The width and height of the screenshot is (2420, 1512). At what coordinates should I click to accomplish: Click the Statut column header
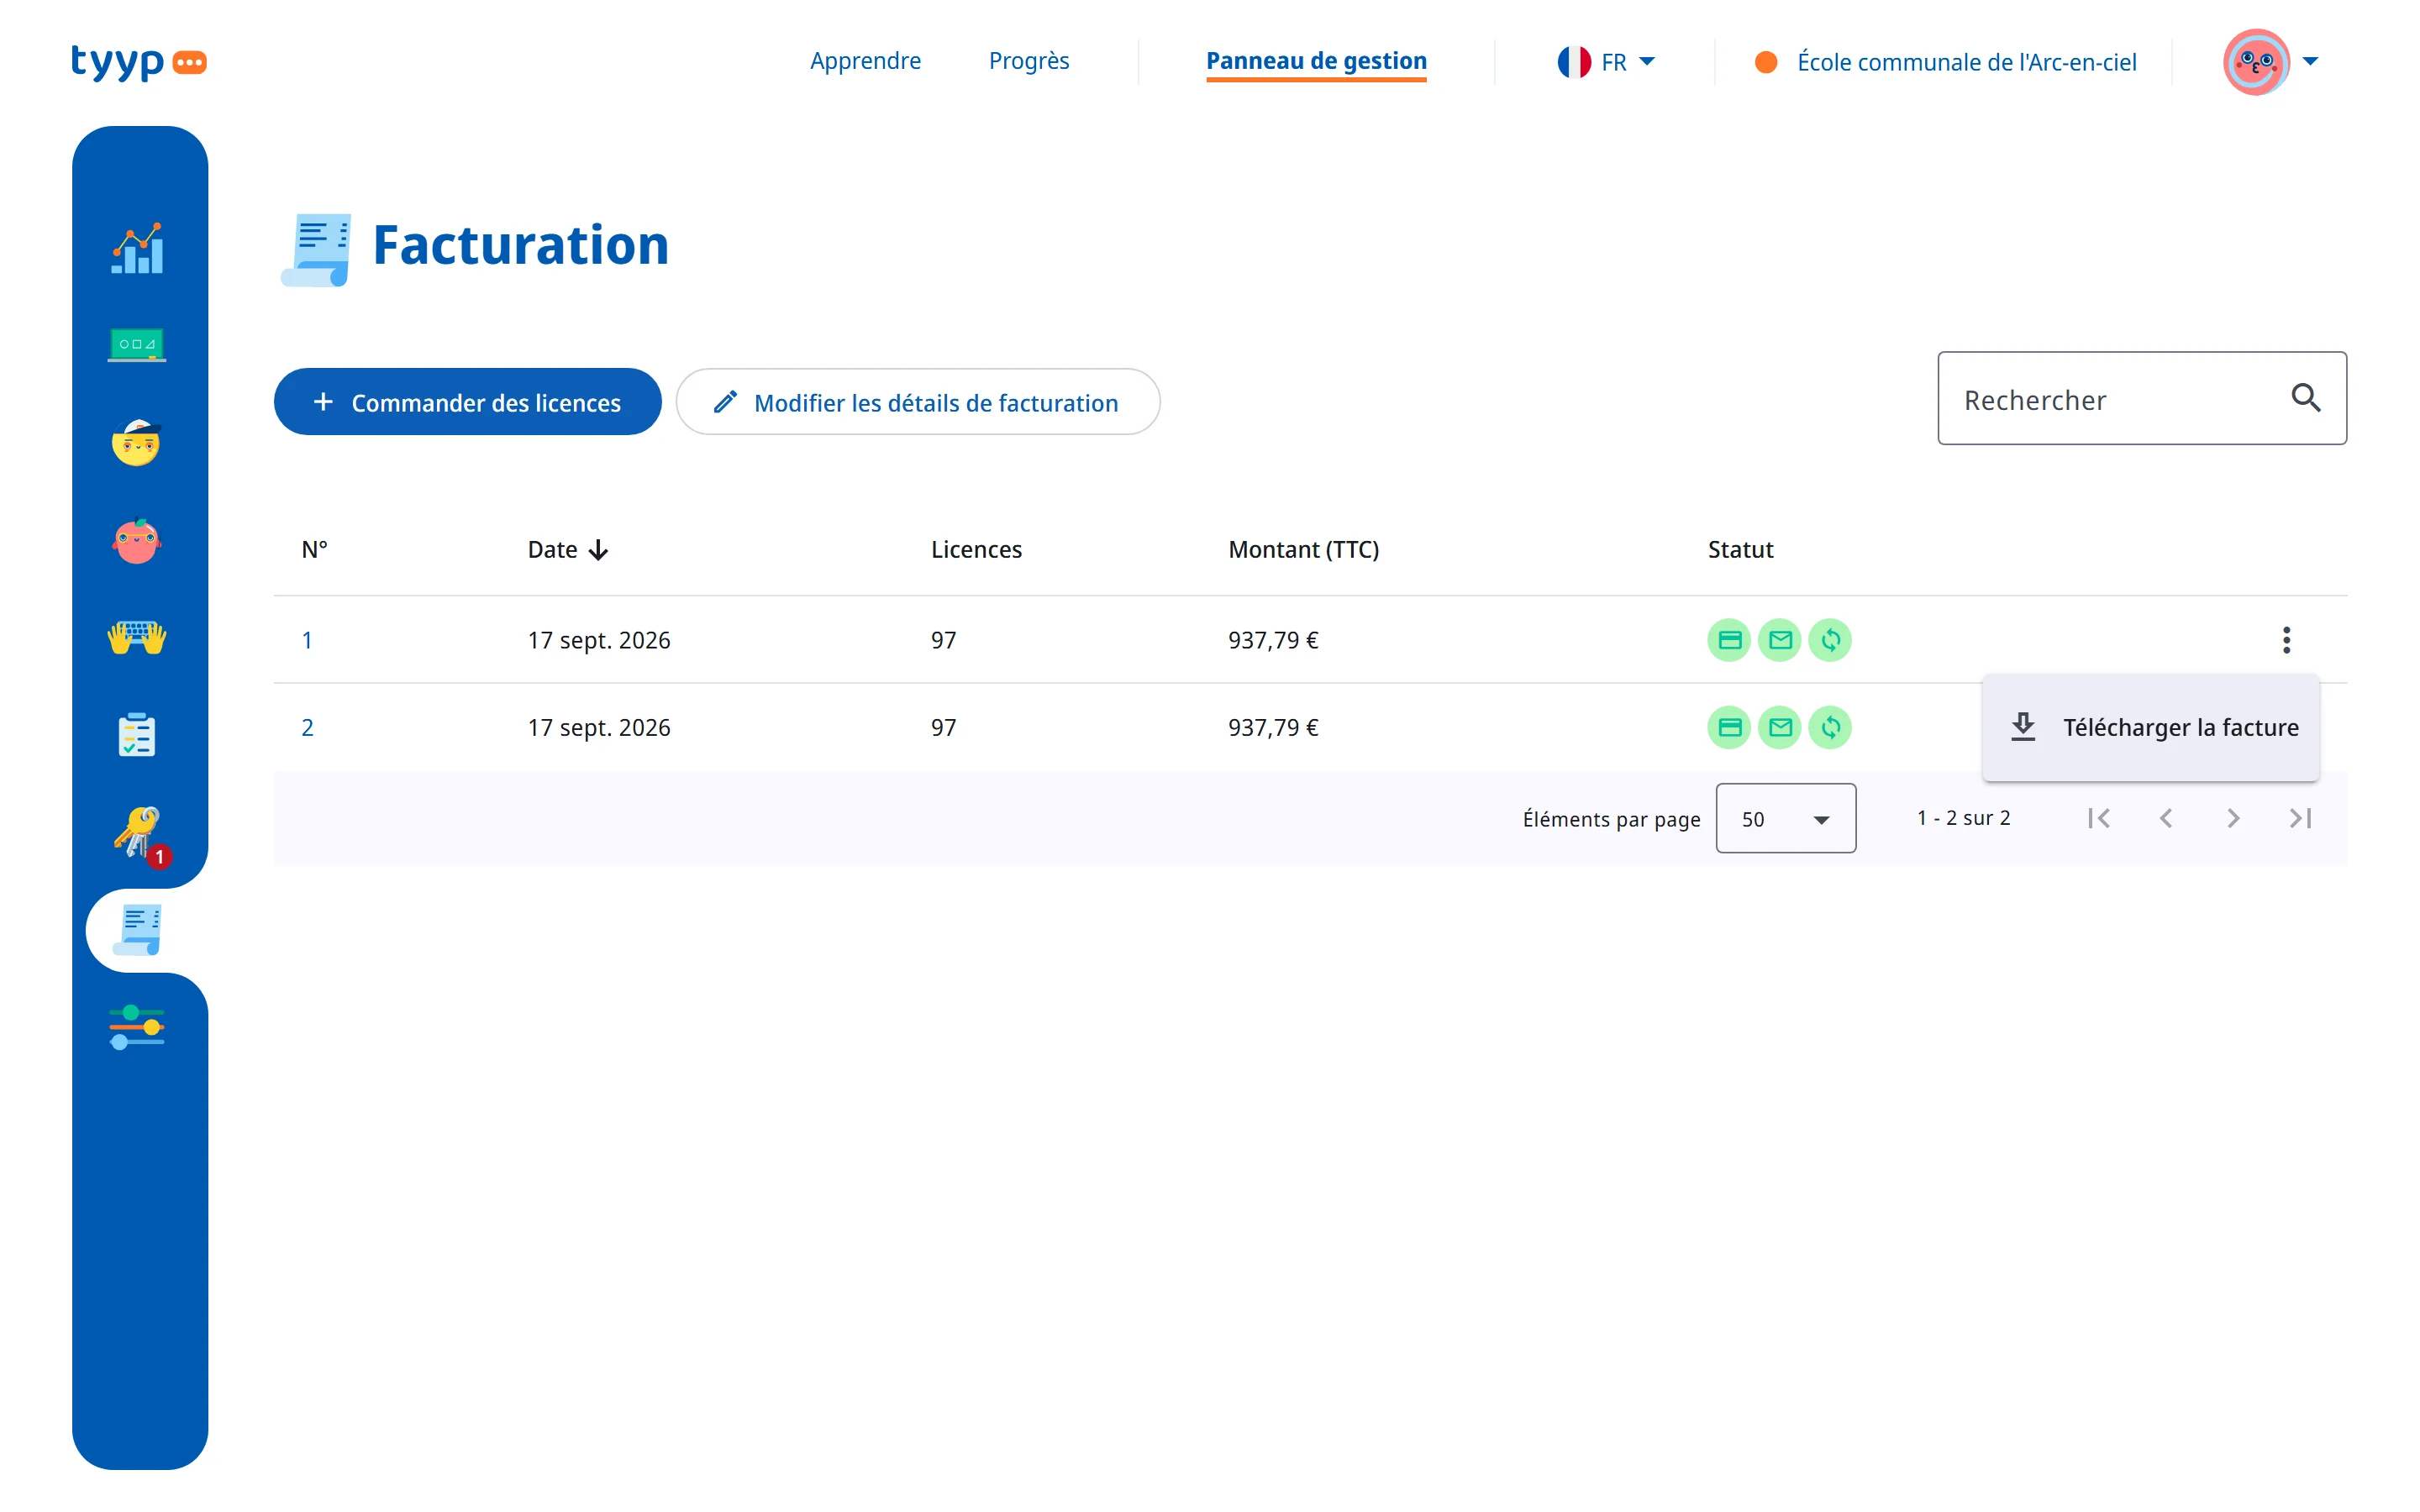1740,550
